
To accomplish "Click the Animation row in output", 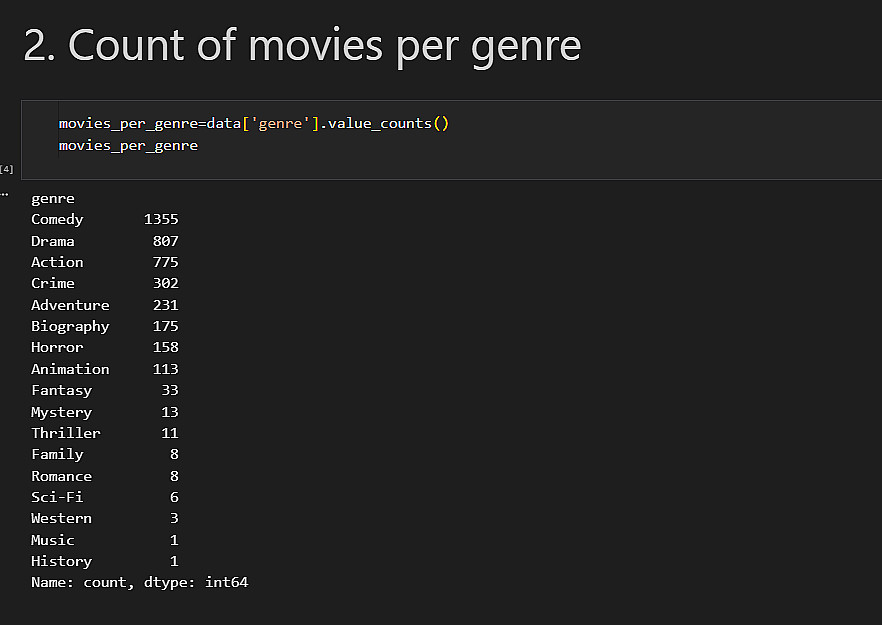I will [x=70, y=369].
